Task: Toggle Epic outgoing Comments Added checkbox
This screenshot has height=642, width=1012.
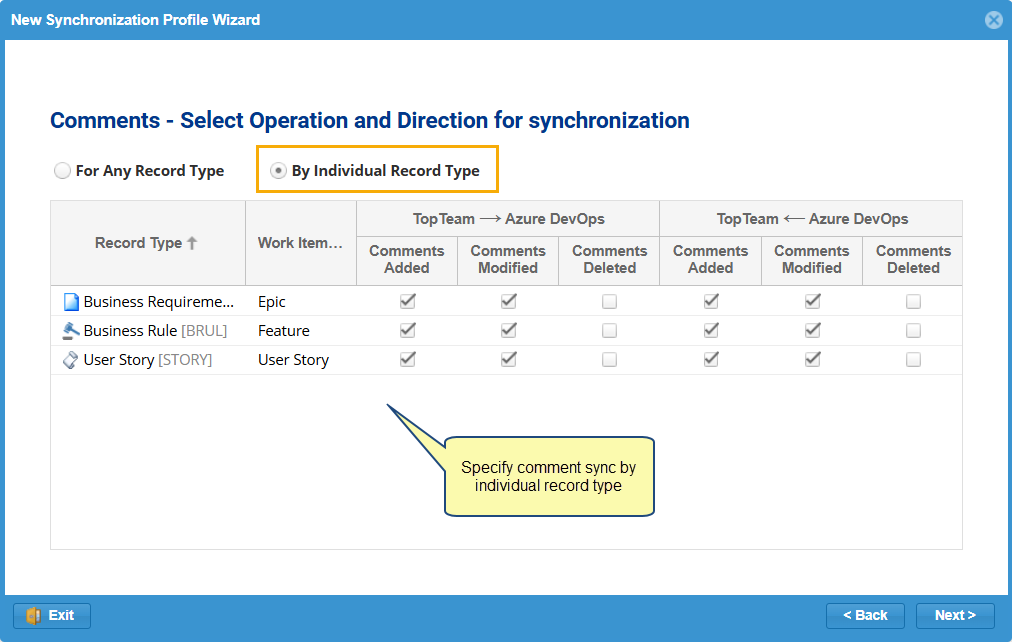Action: [407, 301]
